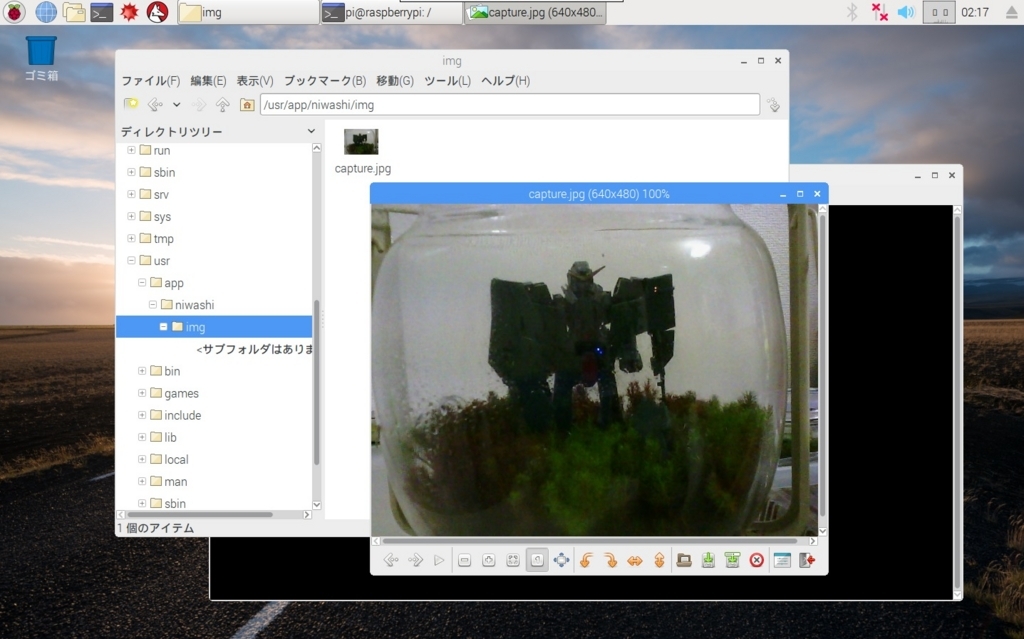Open the history dropdown arrow in file manager
Viewport: 1024px width, 639px height.
(x=176, y=105)
